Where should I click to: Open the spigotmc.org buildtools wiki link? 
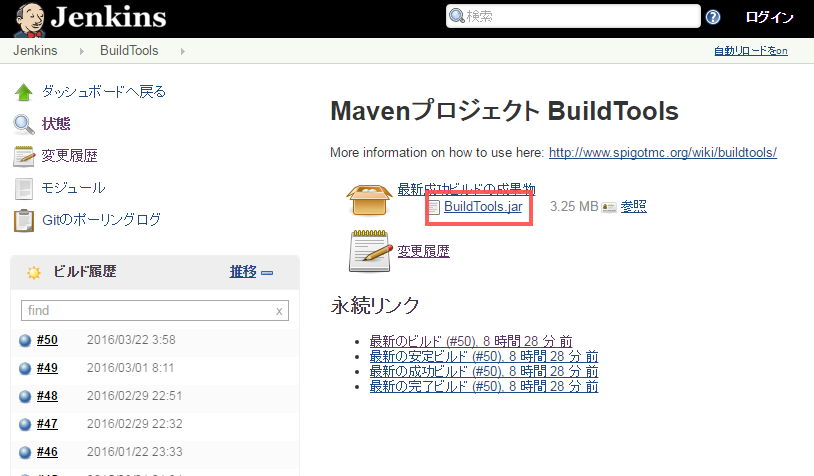tap(663, 153)
